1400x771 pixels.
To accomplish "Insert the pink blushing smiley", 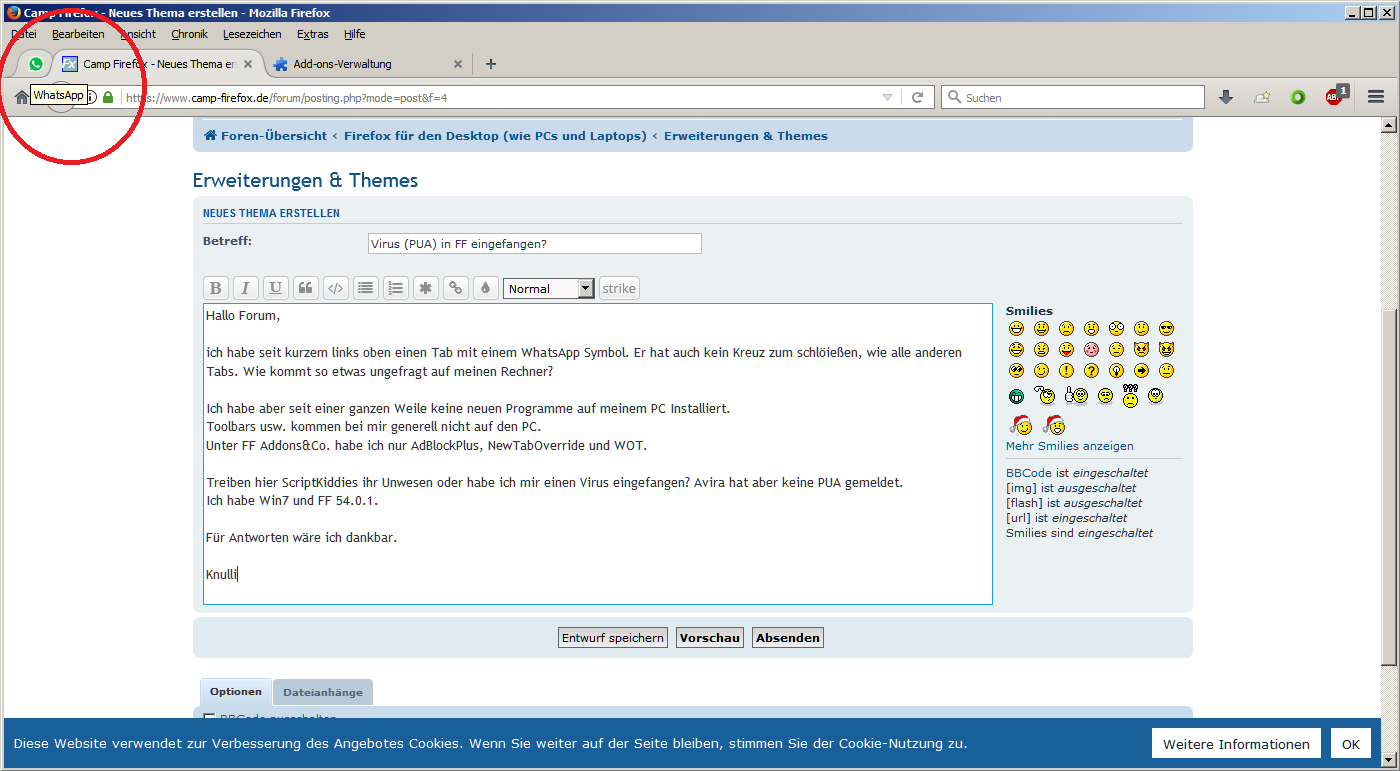I will pos(1091,350).
